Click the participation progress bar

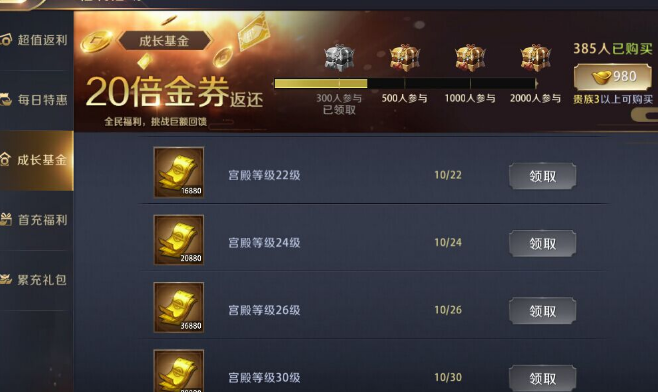pyautogui.click(x=405, y=84)
